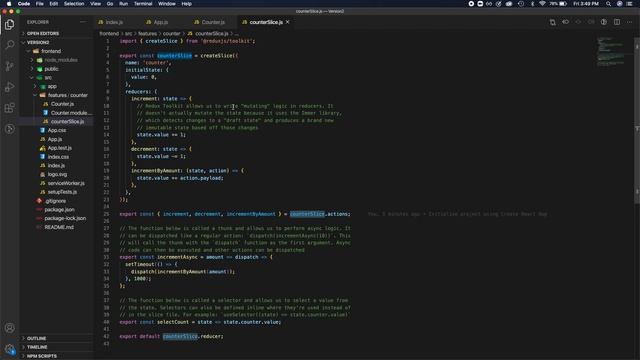Open index.css in the explorer
The height and width of the screenshot is (360, 640).
point(56,157)
